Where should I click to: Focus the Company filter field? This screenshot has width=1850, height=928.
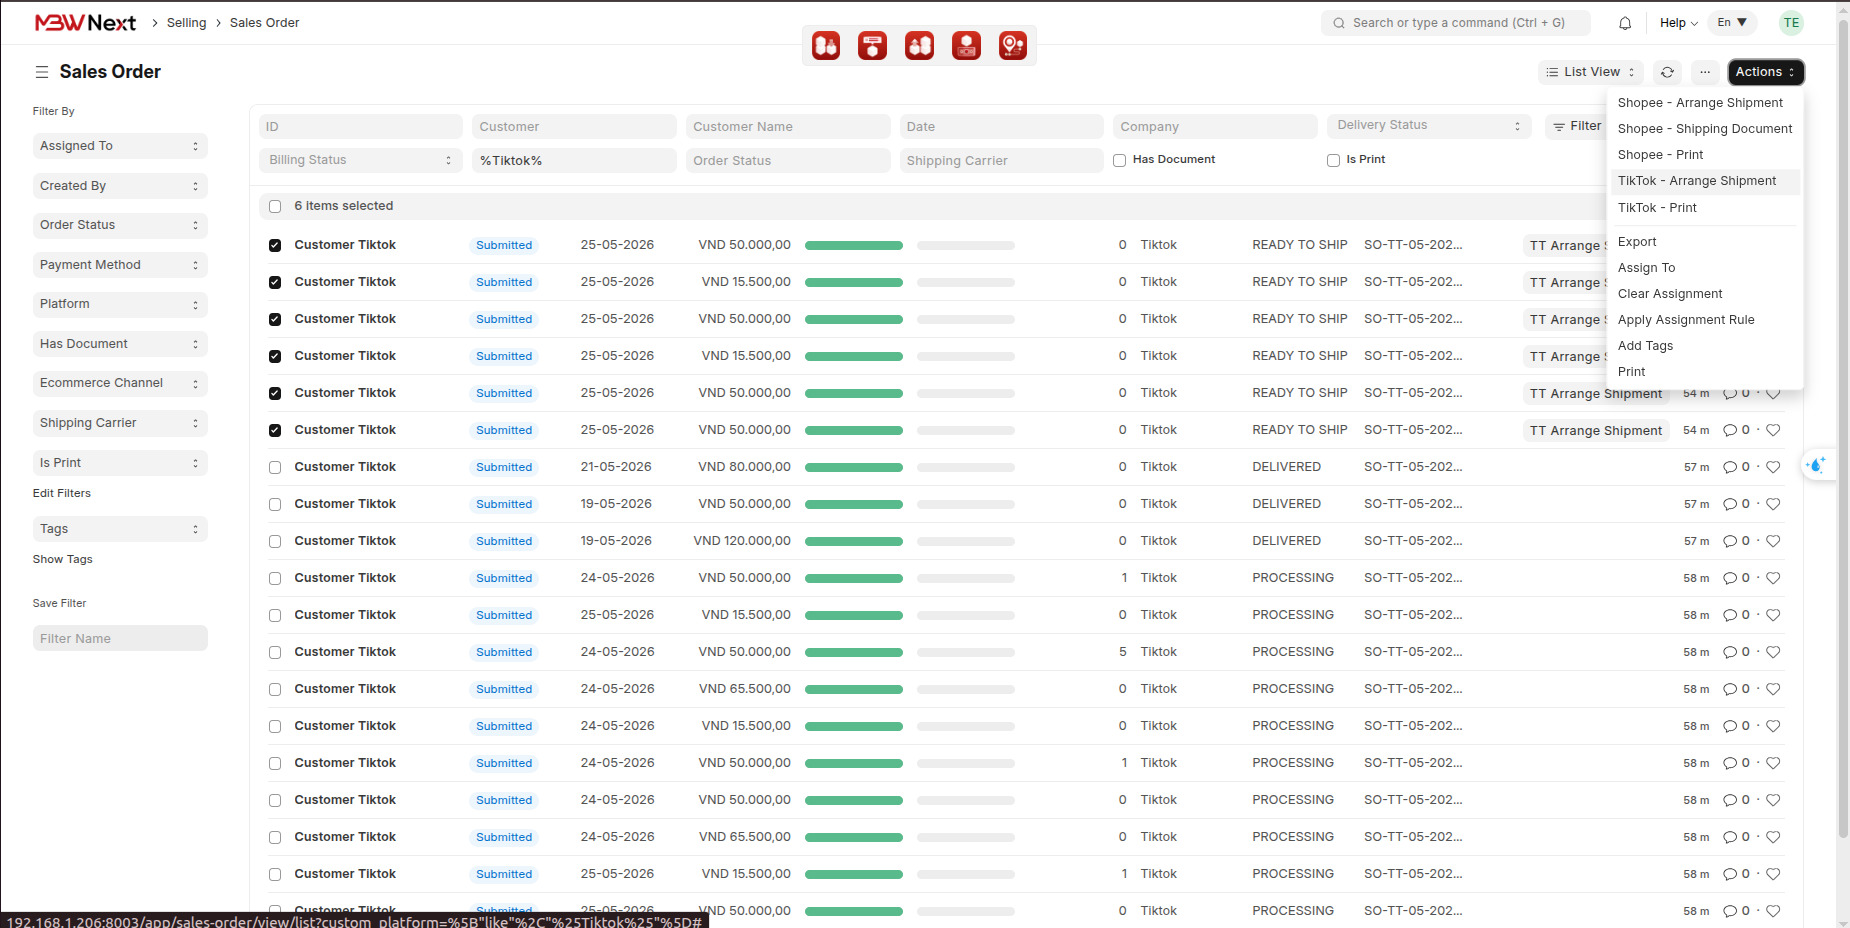click(x=1215, y=127)
